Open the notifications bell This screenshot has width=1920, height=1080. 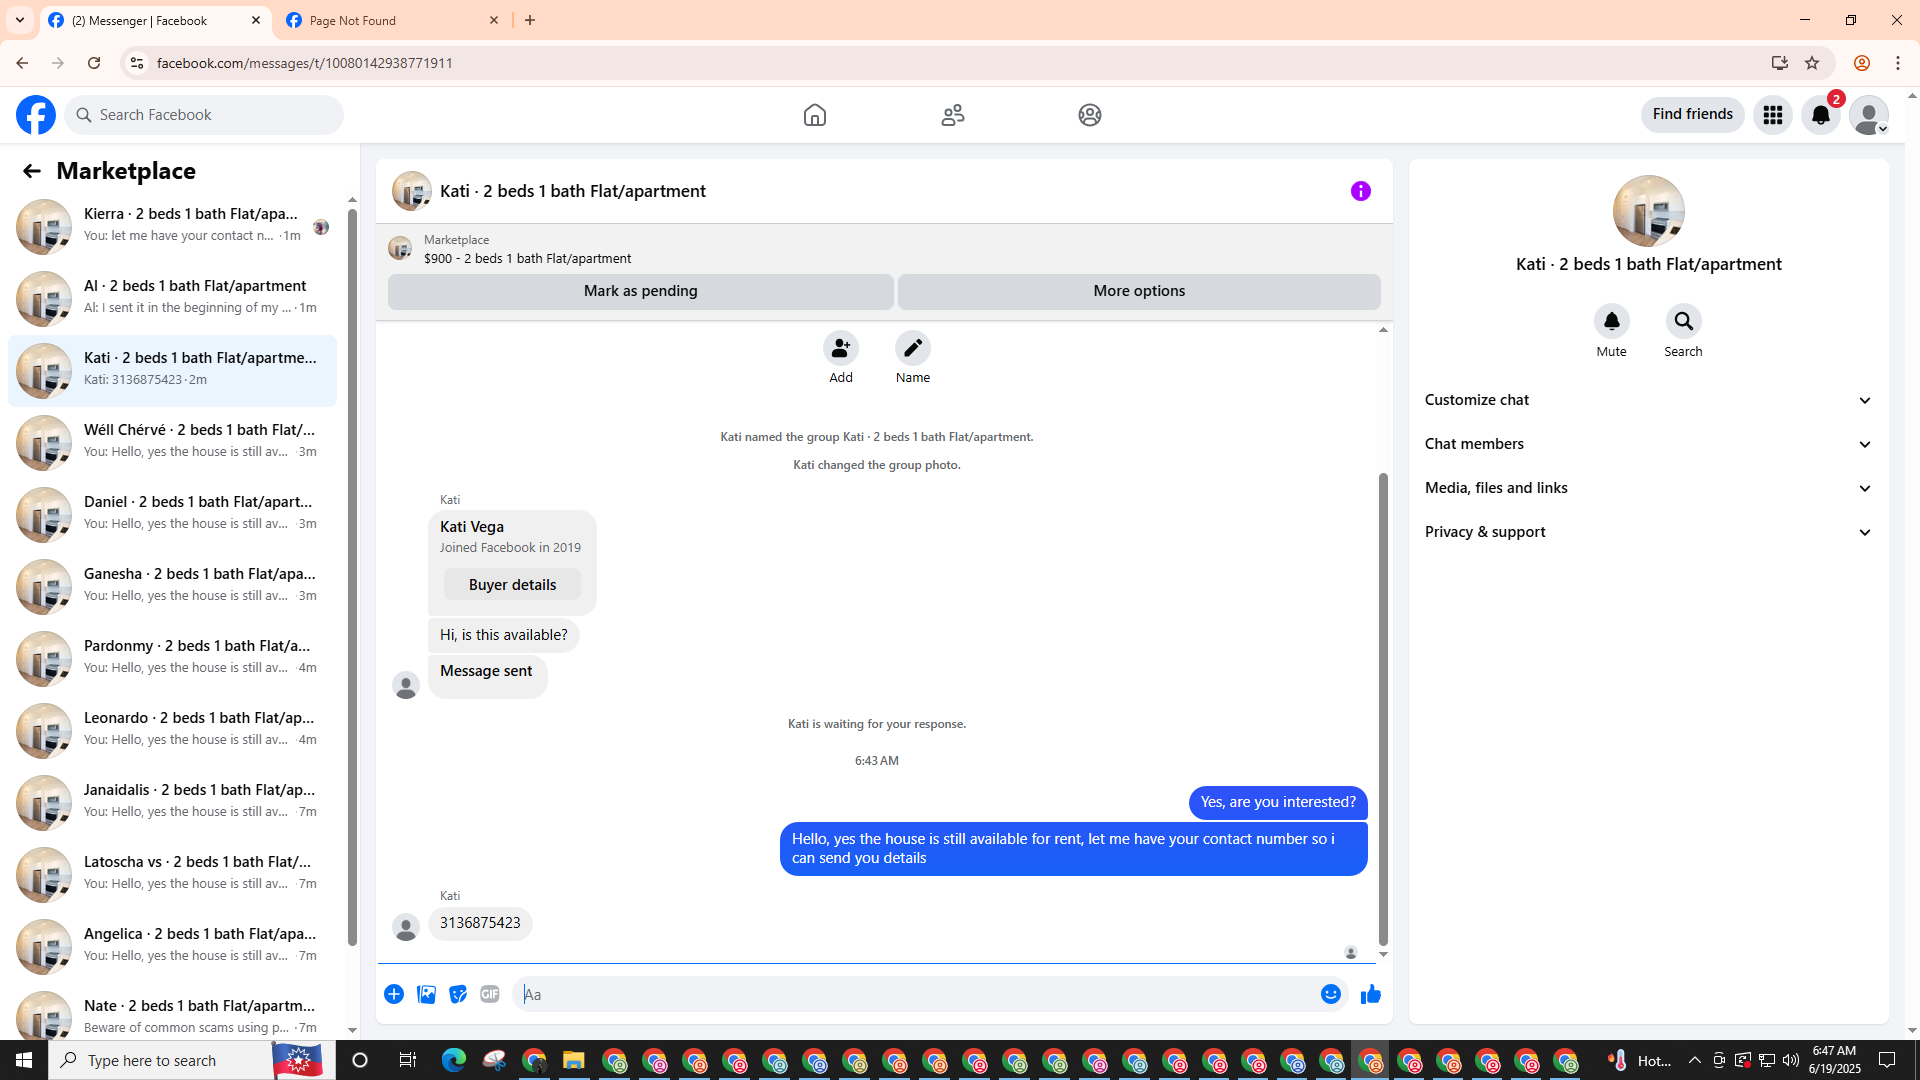pos(1821,115)
